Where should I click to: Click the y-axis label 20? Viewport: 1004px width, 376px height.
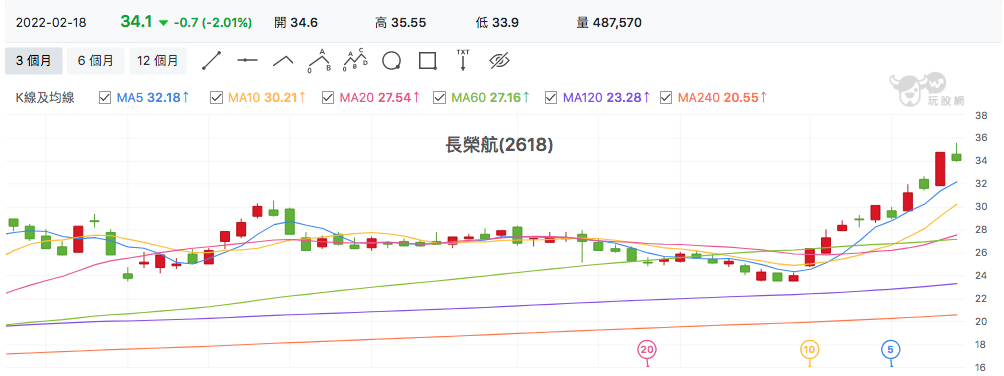pyautogui.click(x=980, y=322)
